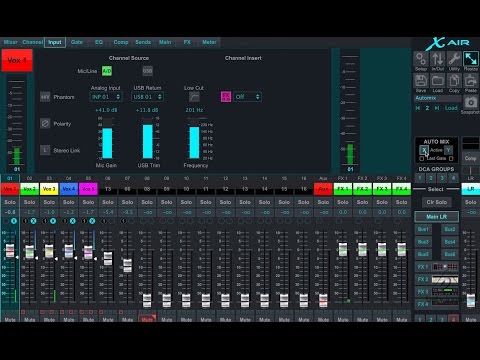This screenshot has width=480, height=360.
Task: Select the USB channel source button
Action: tap(147, 71)
